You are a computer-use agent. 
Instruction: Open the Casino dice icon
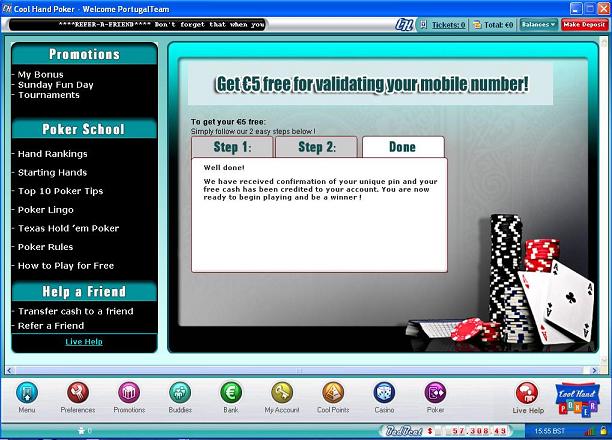pyautogui.click(x=384, y=392)
